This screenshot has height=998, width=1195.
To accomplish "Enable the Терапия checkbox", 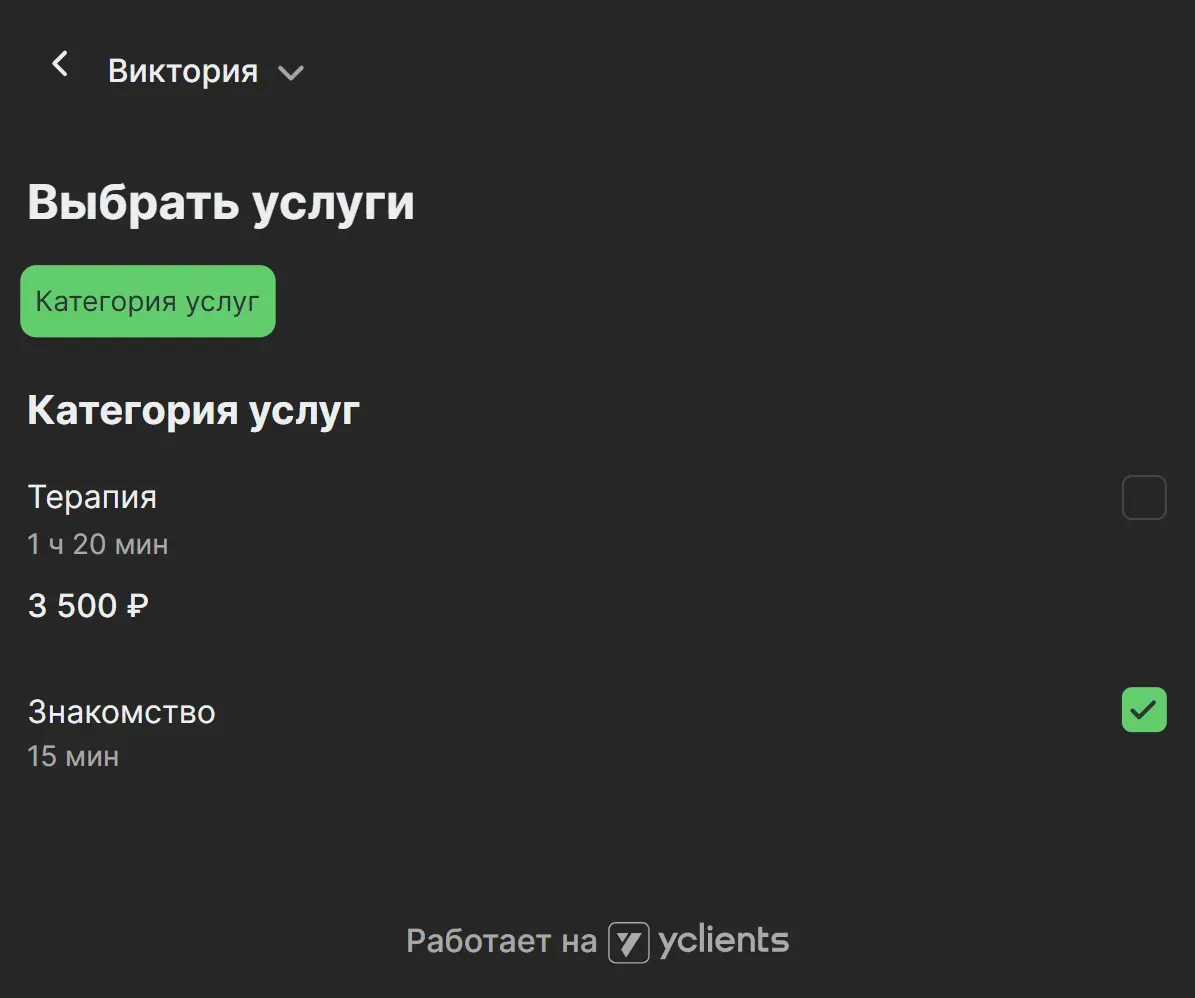I will click(1144, 498).
